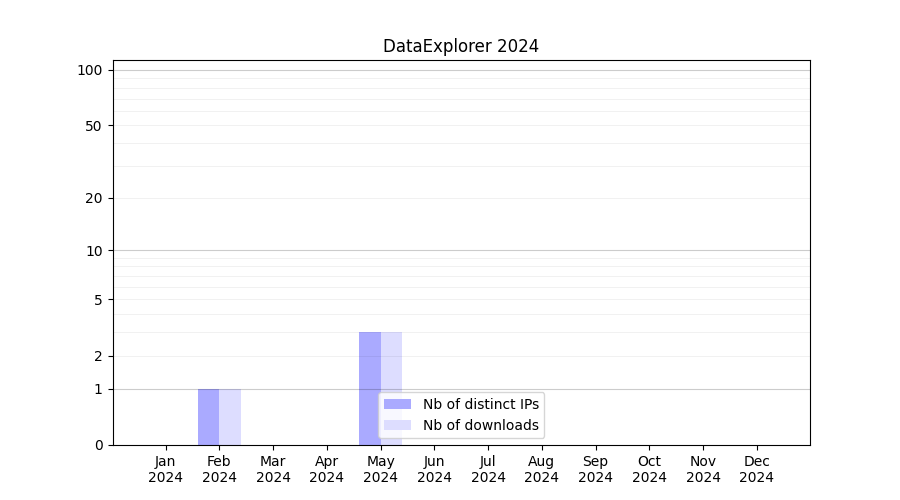Click the Jan 2024 x-axis label

[166, 469]
